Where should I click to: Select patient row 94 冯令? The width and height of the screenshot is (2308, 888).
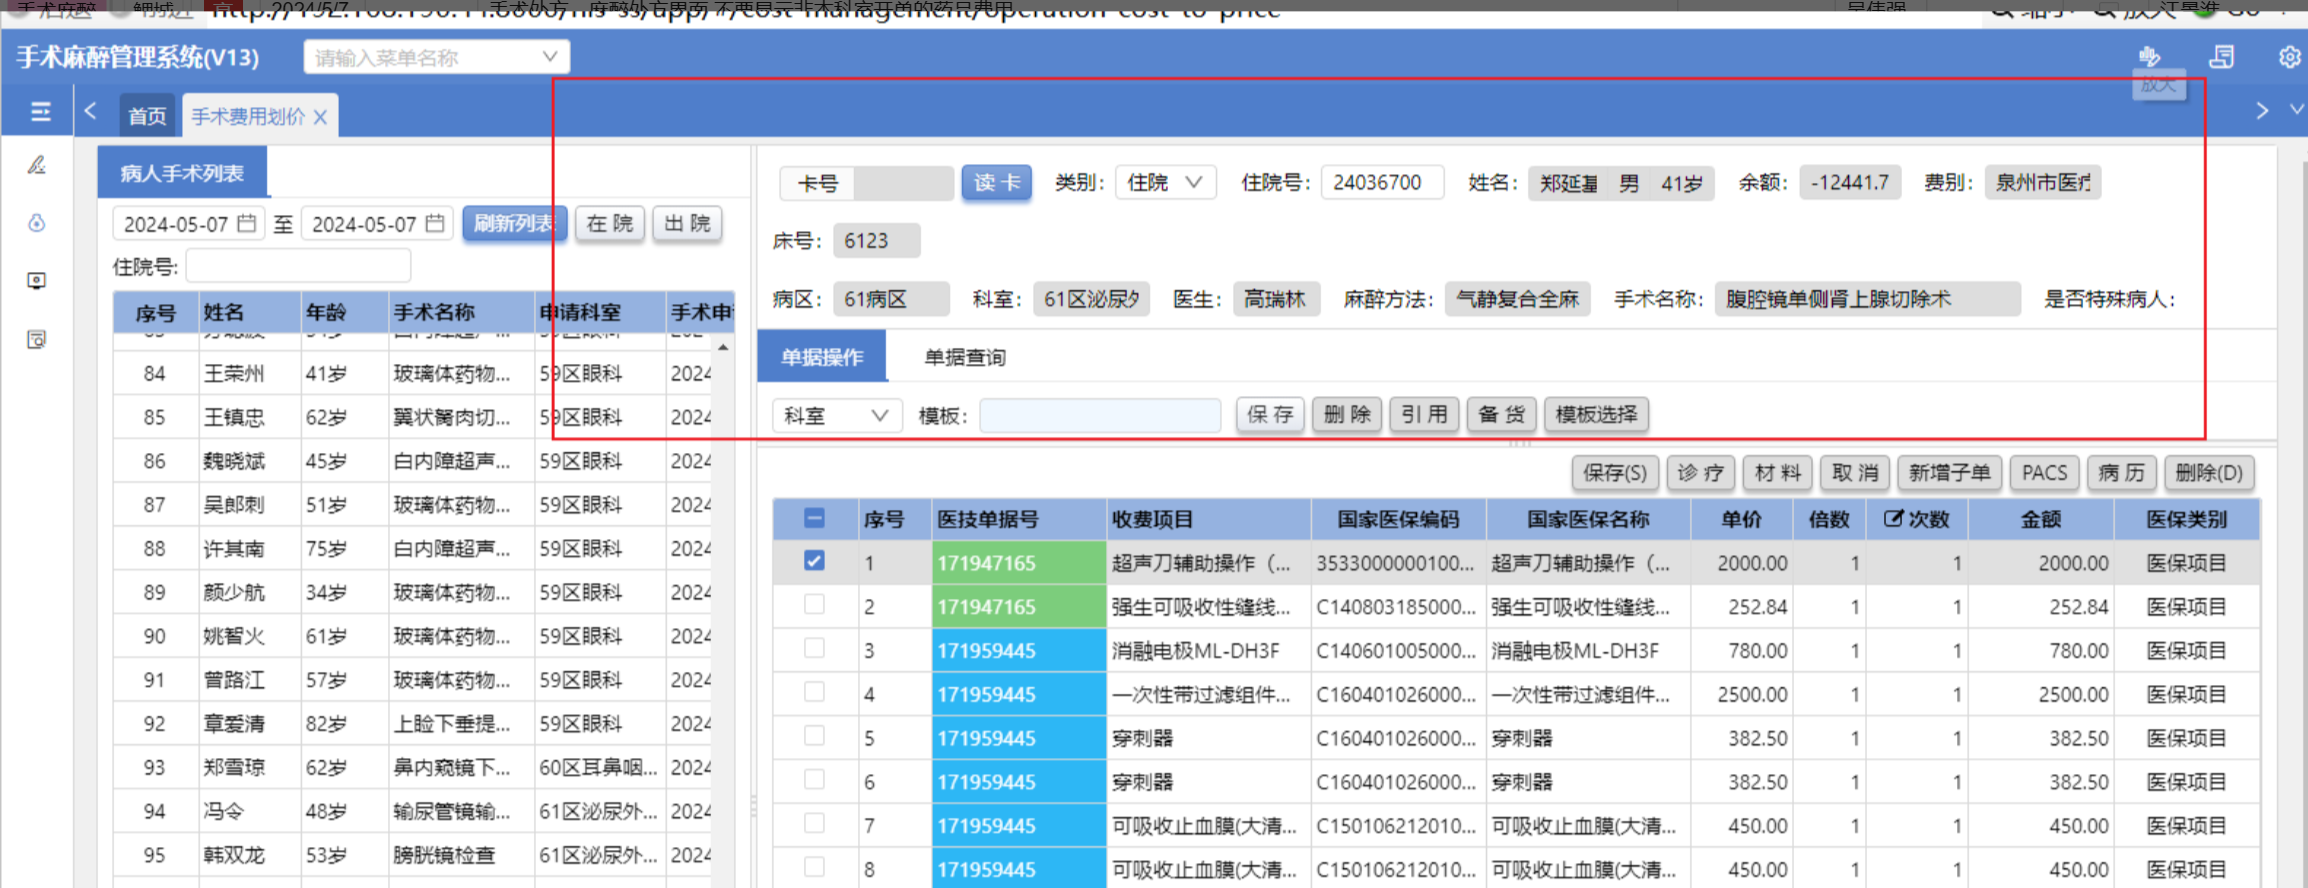click(412, 811)
